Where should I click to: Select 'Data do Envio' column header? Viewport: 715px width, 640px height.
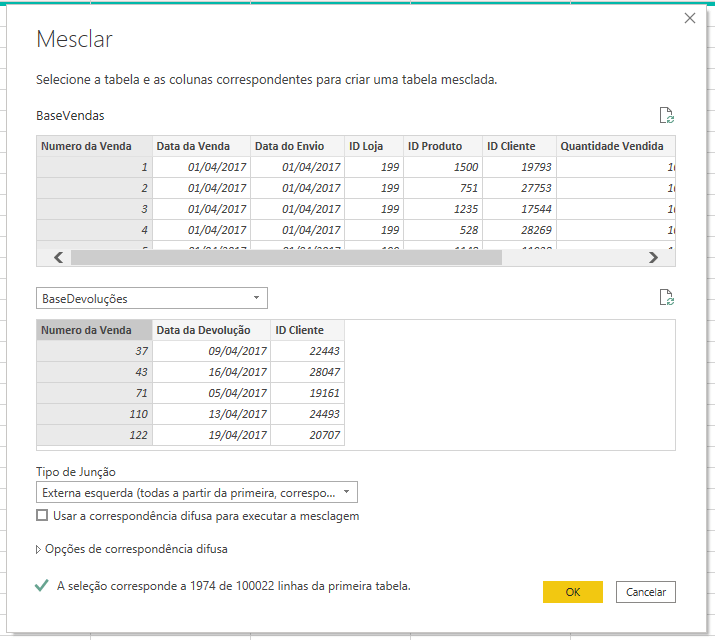point(298,146)
